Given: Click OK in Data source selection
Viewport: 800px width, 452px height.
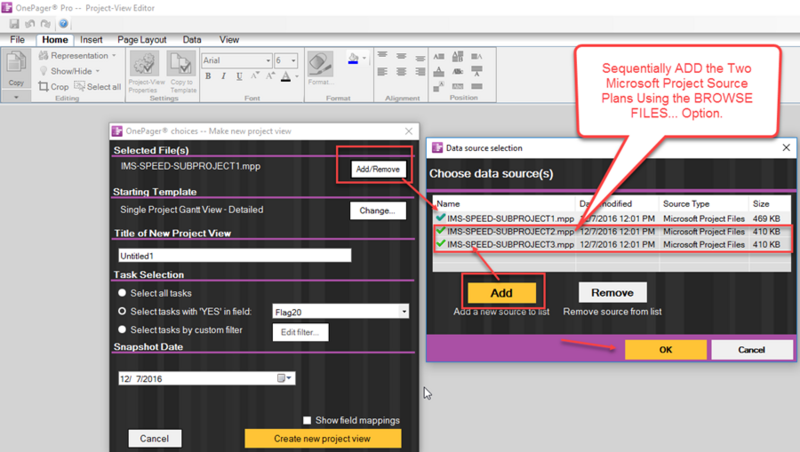Looking at the screenshot, I should coord(666,349).
